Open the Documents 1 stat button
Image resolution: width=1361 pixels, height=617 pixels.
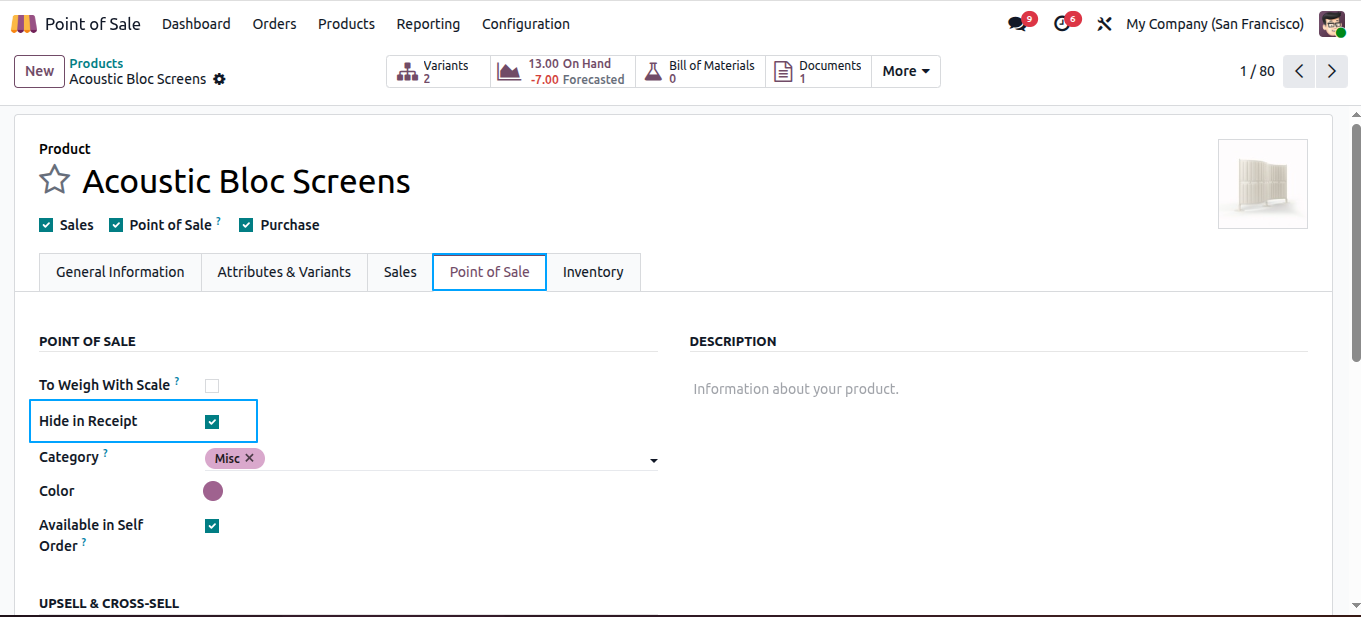tap(818, 71)
